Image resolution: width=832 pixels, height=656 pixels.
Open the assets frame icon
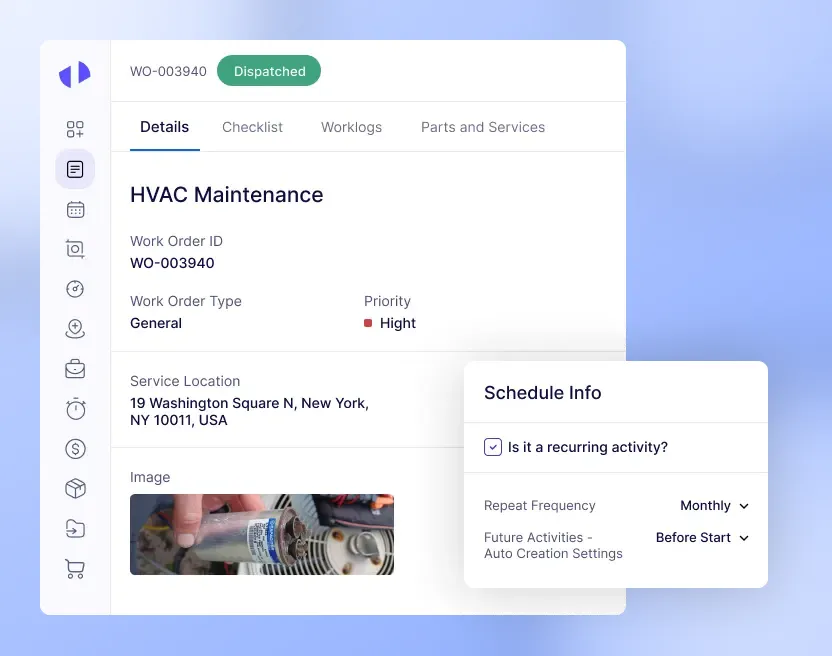click(75, 249)
